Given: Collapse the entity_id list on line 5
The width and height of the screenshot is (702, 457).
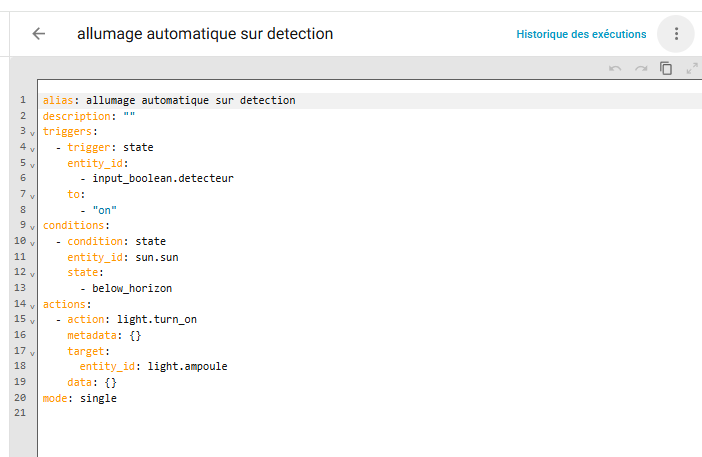Looking at the screenshot, I should [32, 164].
